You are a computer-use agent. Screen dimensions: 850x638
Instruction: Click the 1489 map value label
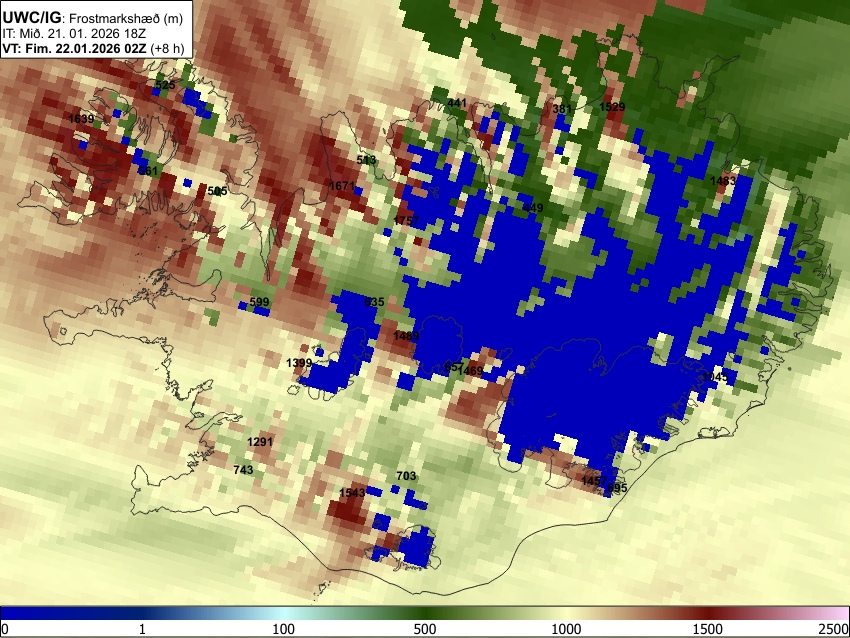(406, 336)
